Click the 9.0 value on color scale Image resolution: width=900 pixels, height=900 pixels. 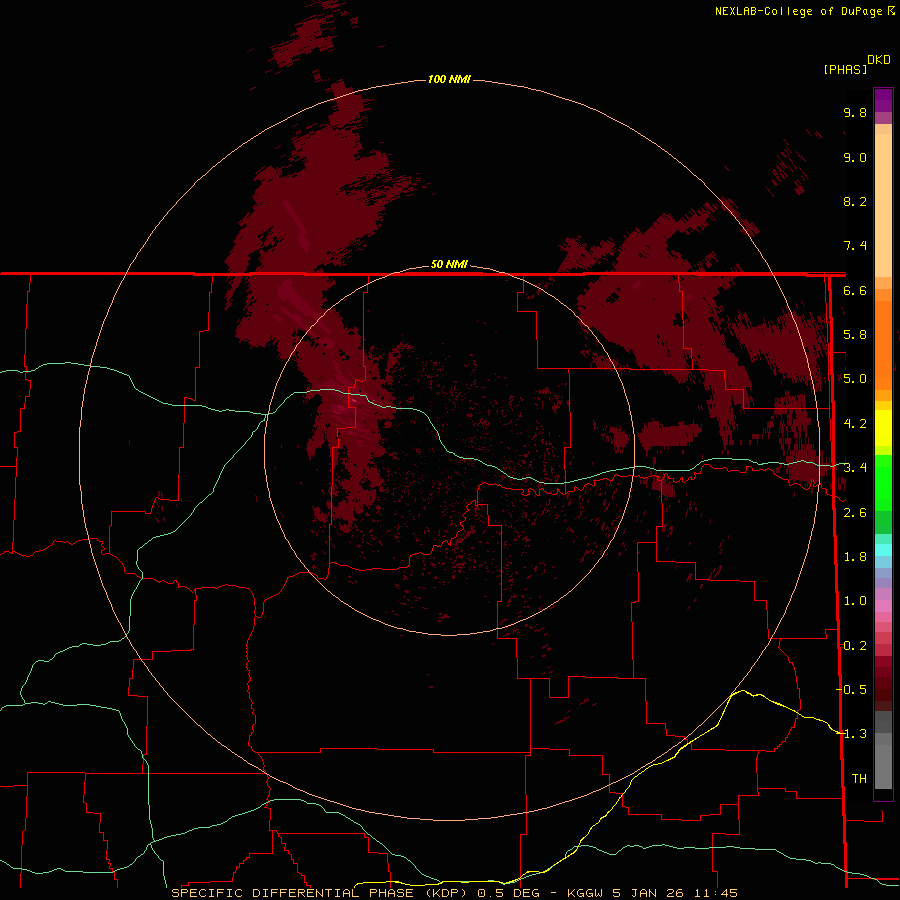point(855,157)
